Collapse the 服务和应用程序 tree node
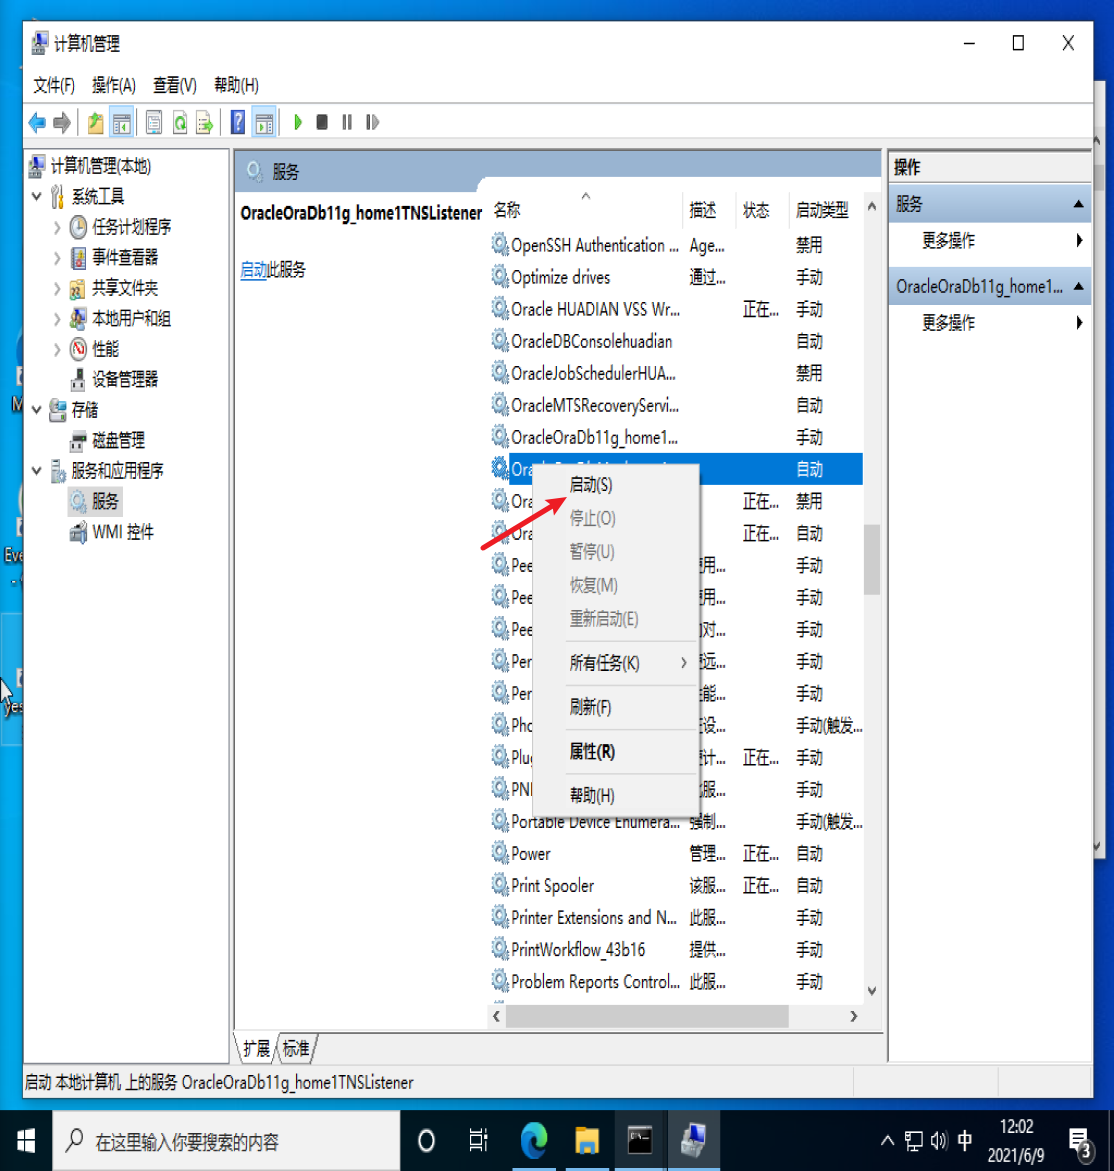1114x1171 pixels. 37,470
